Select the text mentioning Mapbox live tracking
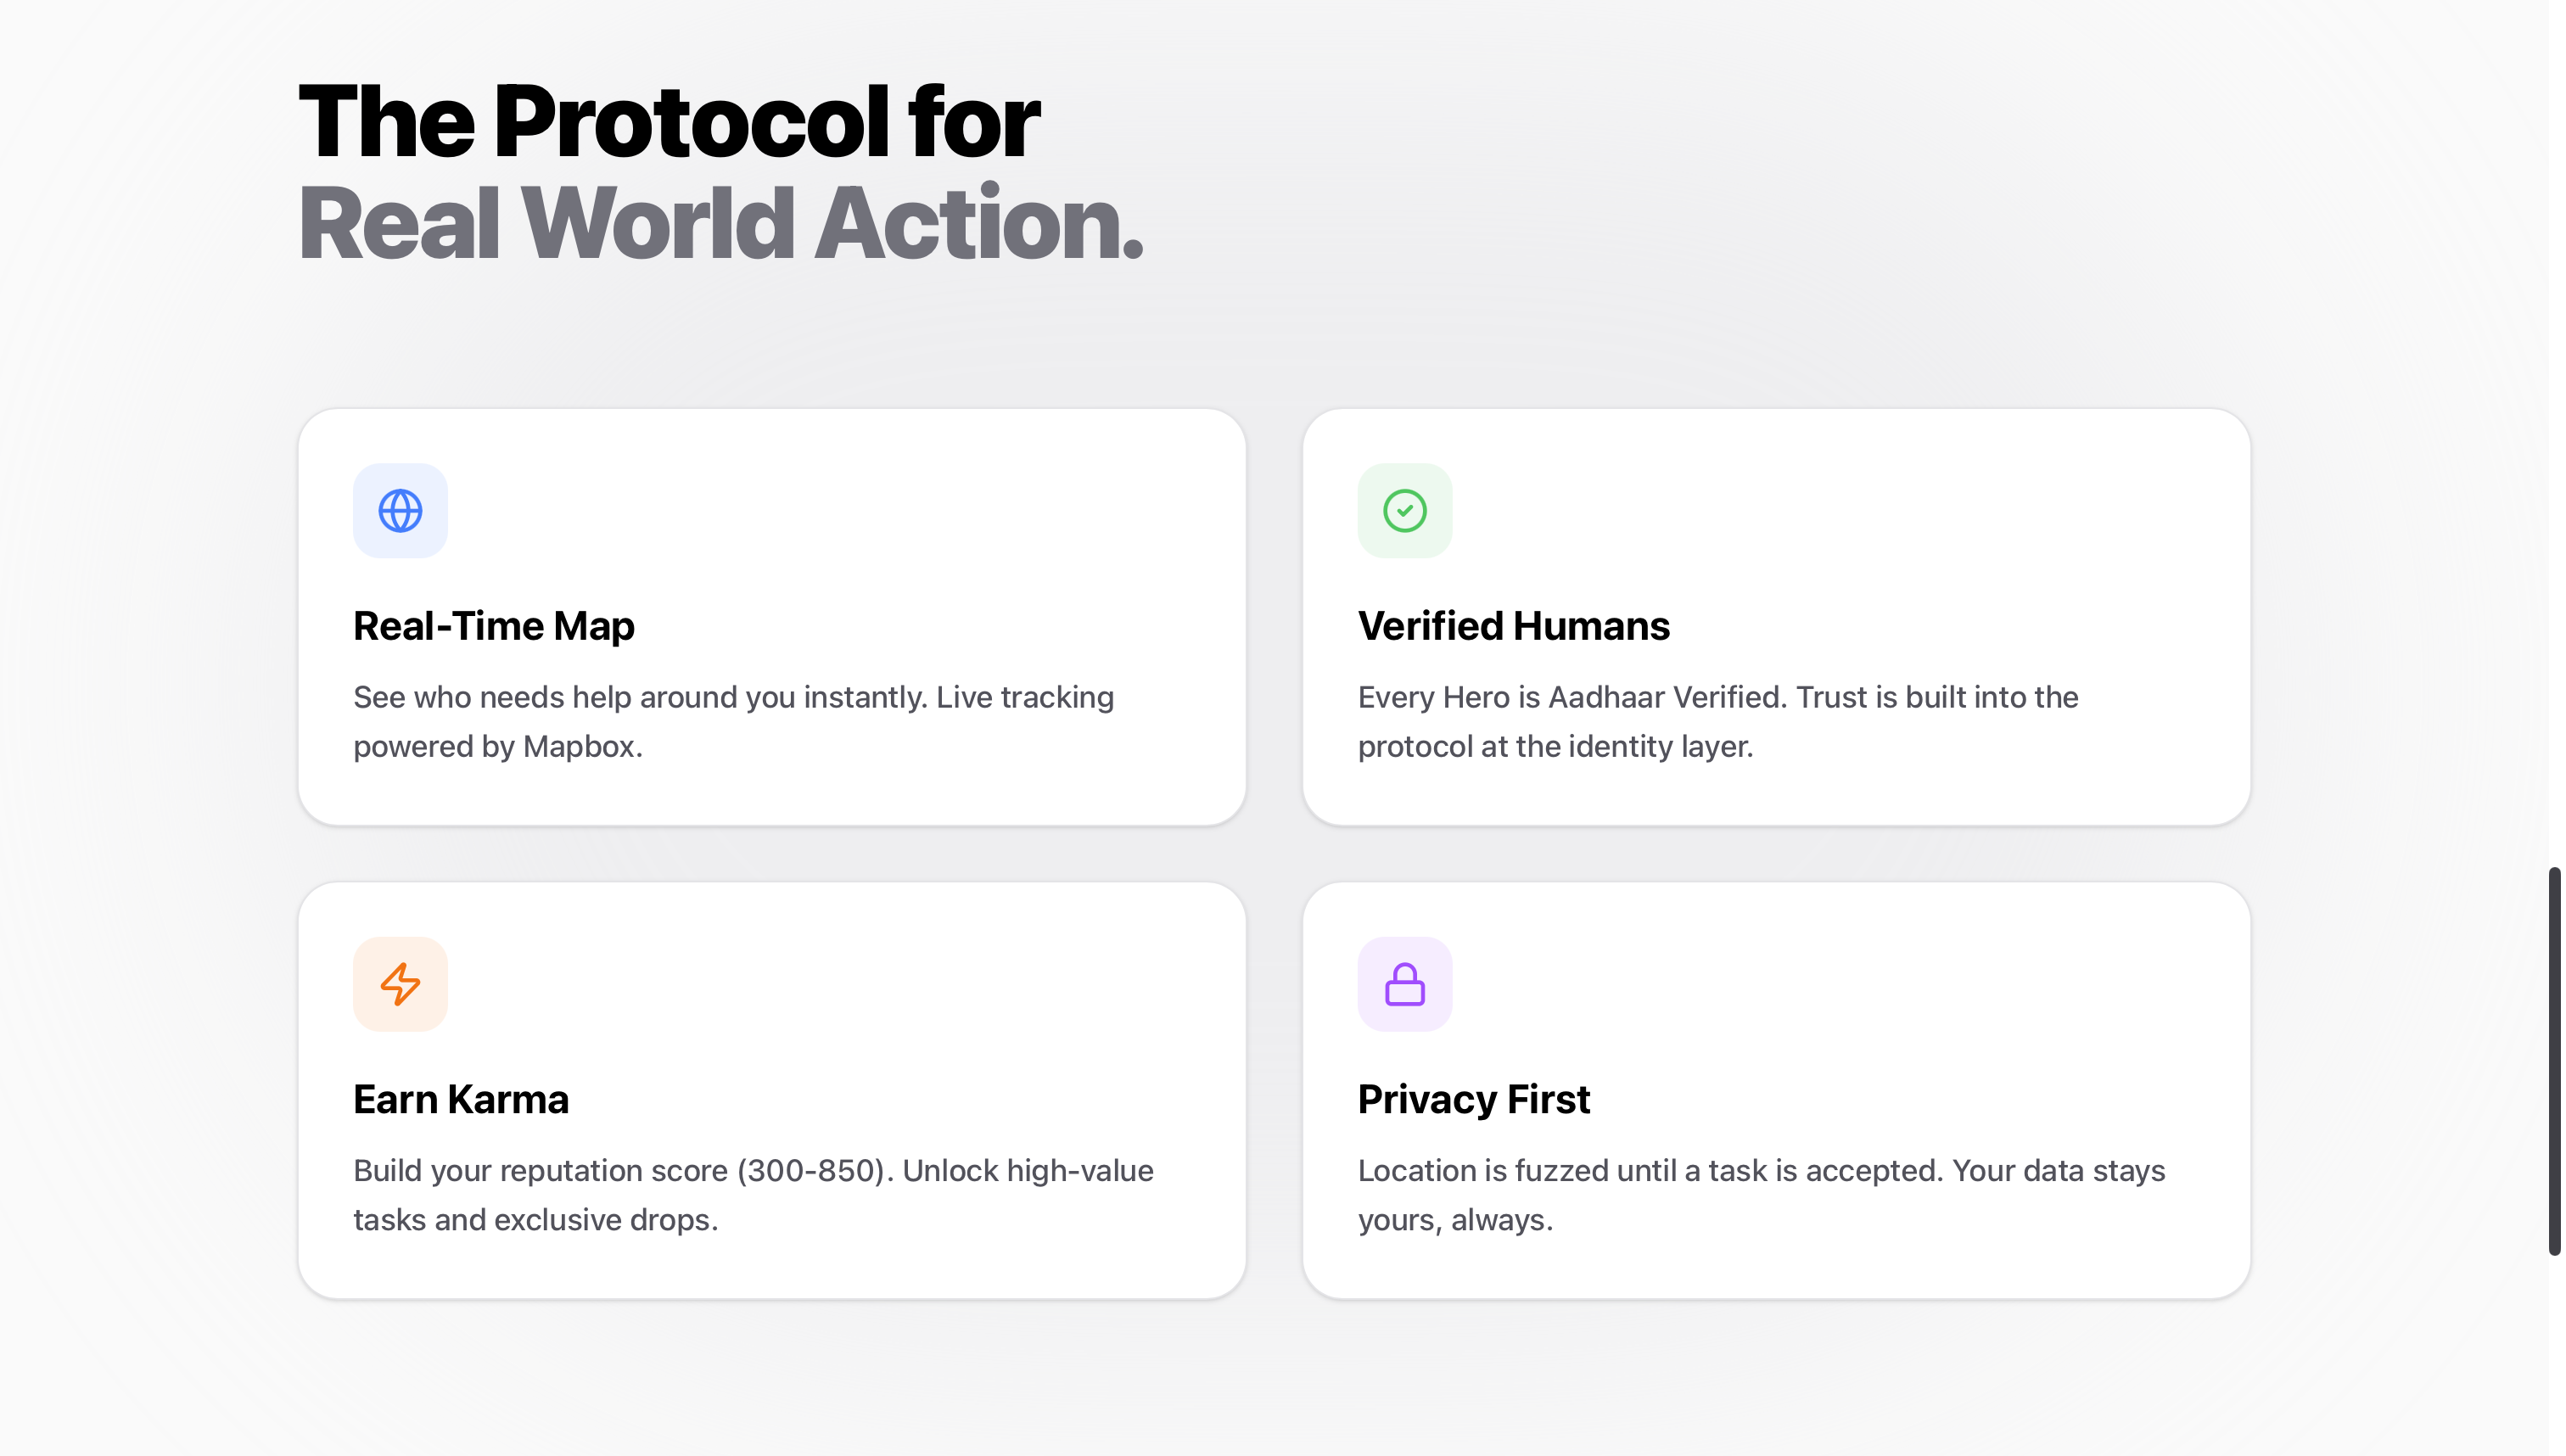Viewport: 2566px width, 1456px height. [x=733, y=720]
